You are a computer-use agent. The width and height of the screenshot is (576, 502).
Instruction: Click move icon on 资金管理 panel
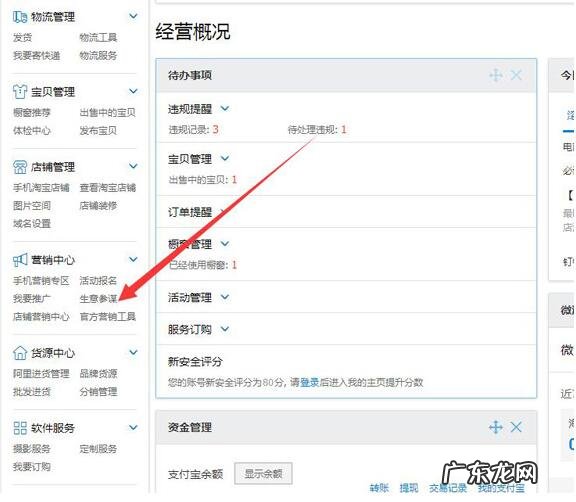(x=496, y=427)
